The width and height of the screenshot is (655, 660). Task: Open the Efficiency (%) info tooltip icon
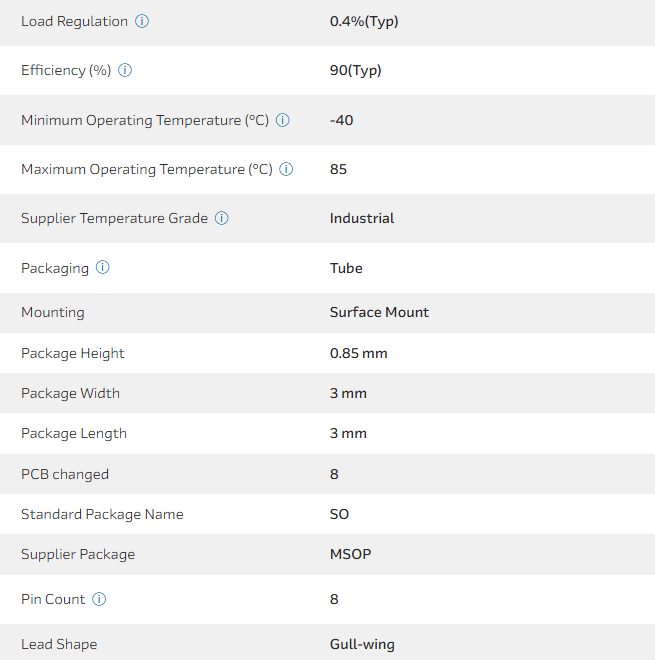[x=125, y=71]
